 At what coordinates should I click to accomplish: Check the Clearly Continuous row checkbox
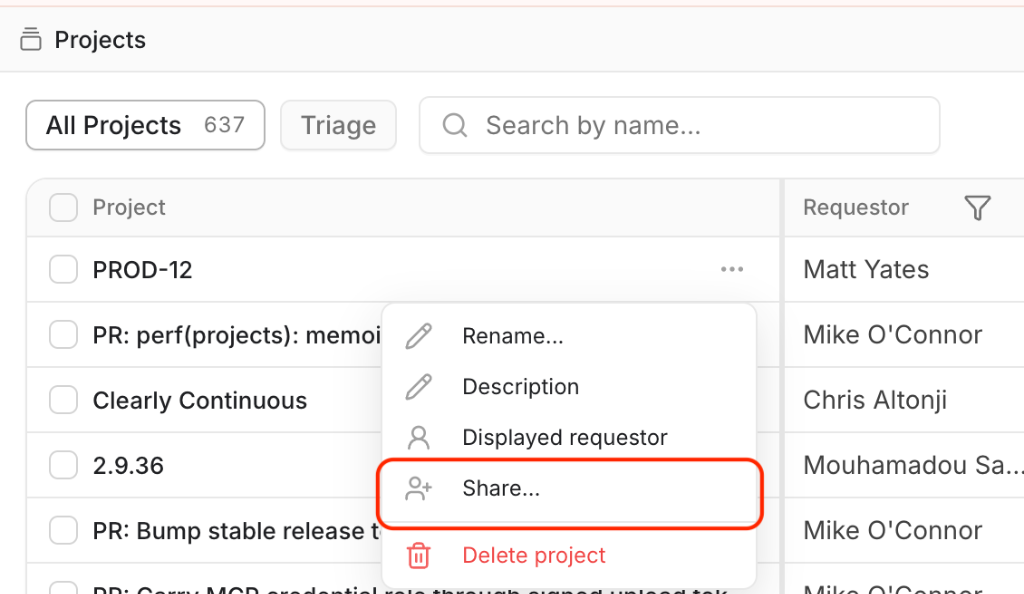pyautogui.click(x=63, y=400)
